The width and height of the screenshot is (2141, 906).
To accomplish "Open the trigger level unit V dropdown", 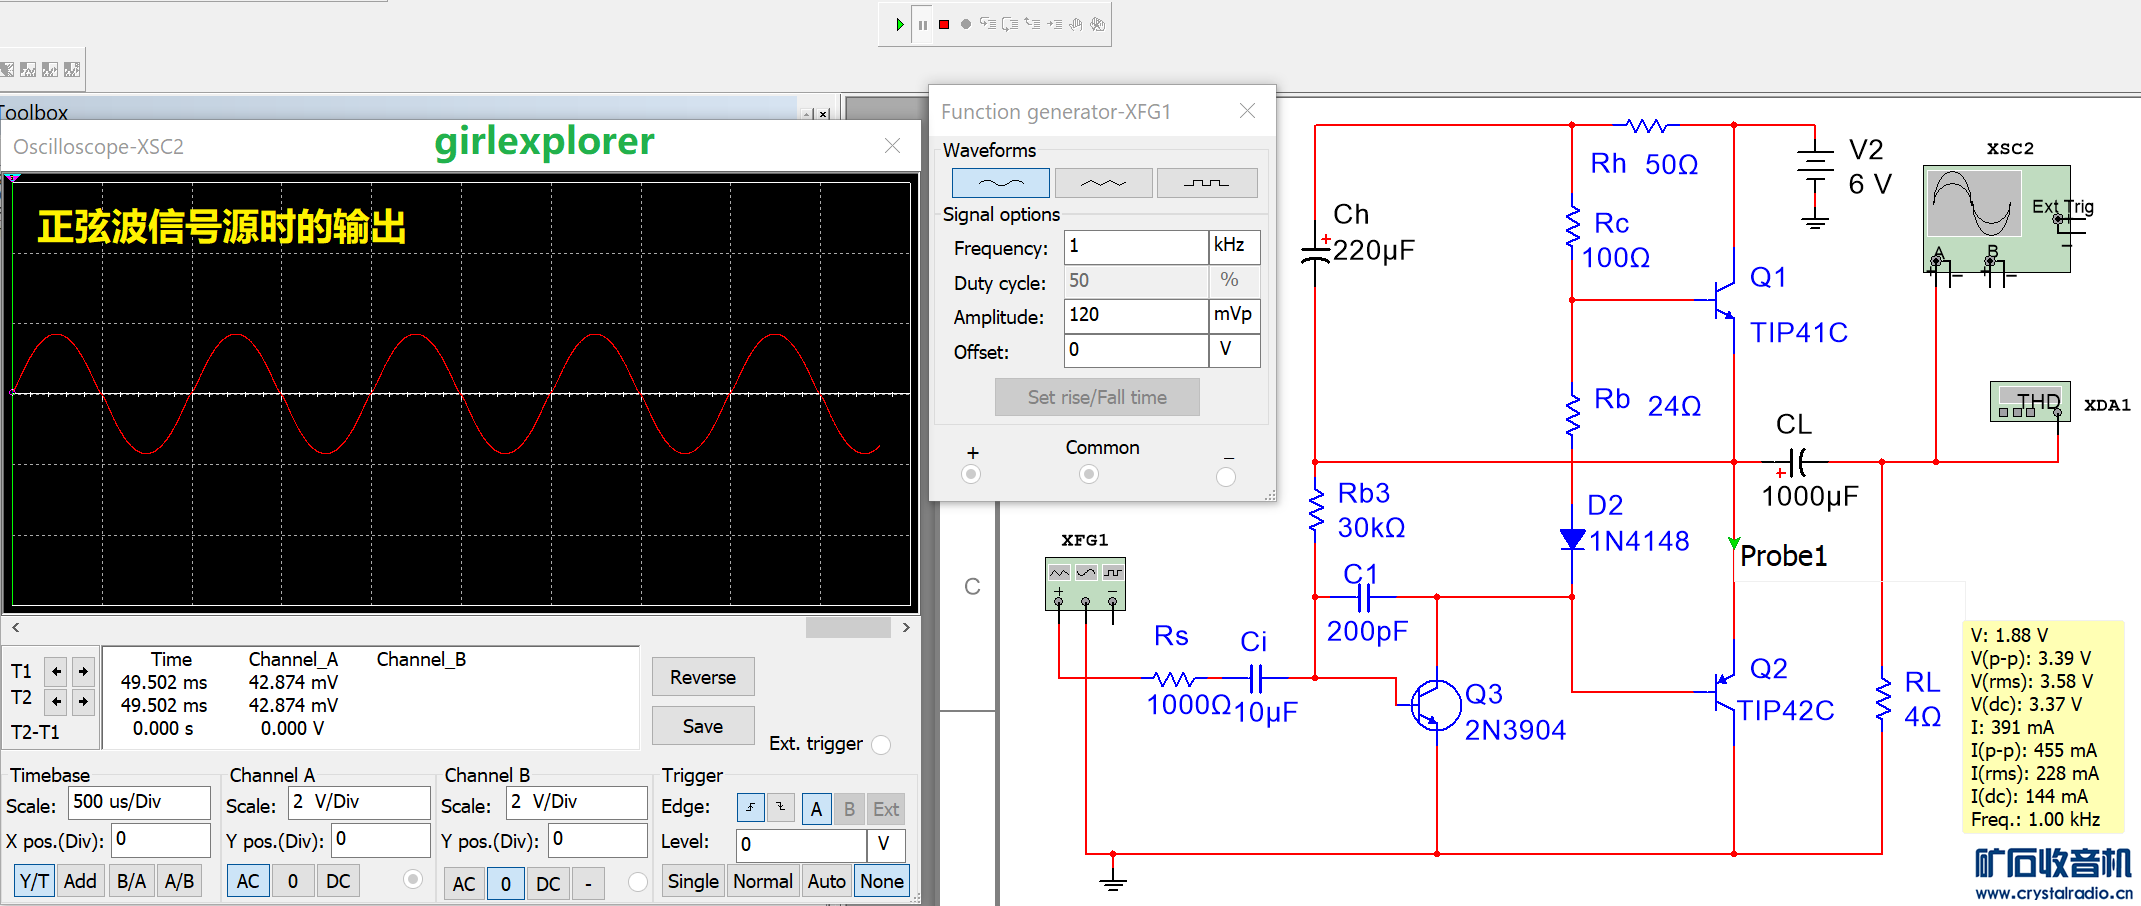I will coord(885,844).
